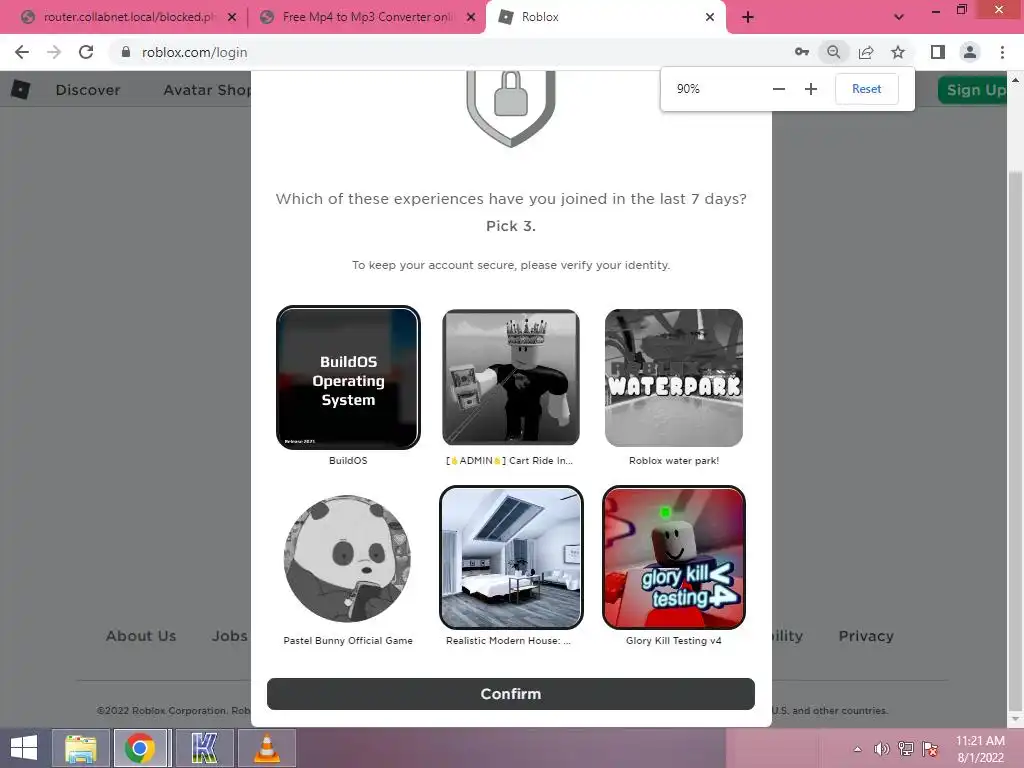Open the Privacy footer link
This screenshot has height=768, width=1024.
[x=866, y=636]
